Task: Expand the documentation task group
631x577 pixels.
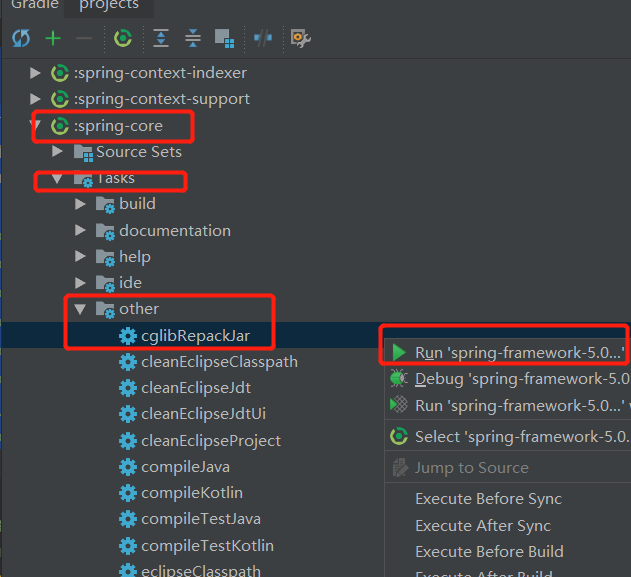Action: tap(80, 231)
